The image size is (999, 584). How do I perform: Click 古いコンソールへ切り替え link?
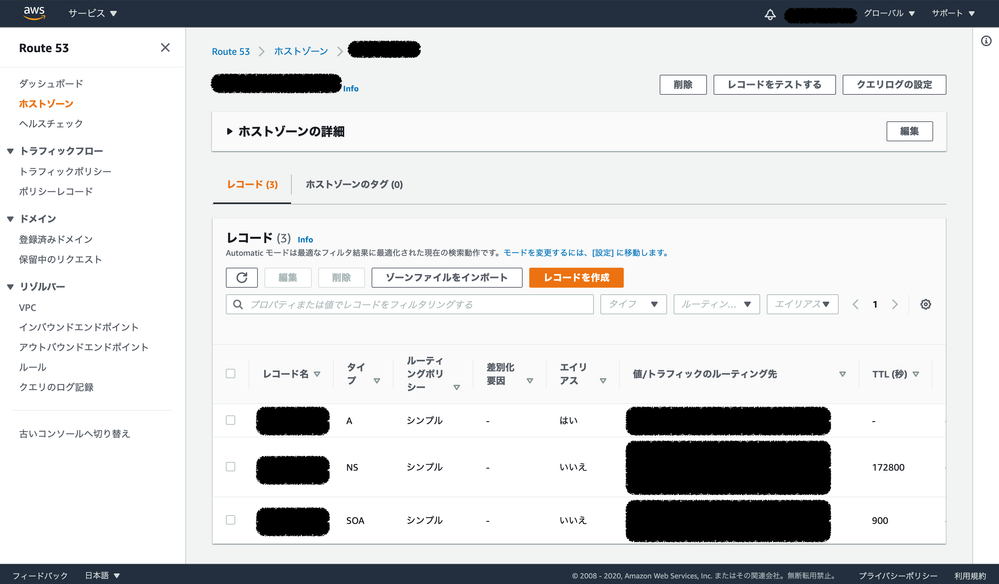click(75, 434)
